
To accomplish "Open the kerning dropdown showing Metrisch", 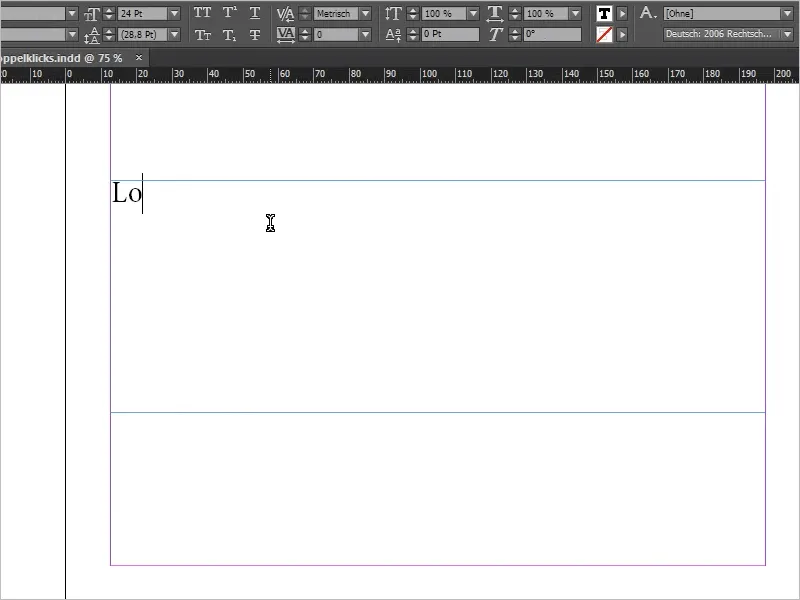I will point(365,14).
